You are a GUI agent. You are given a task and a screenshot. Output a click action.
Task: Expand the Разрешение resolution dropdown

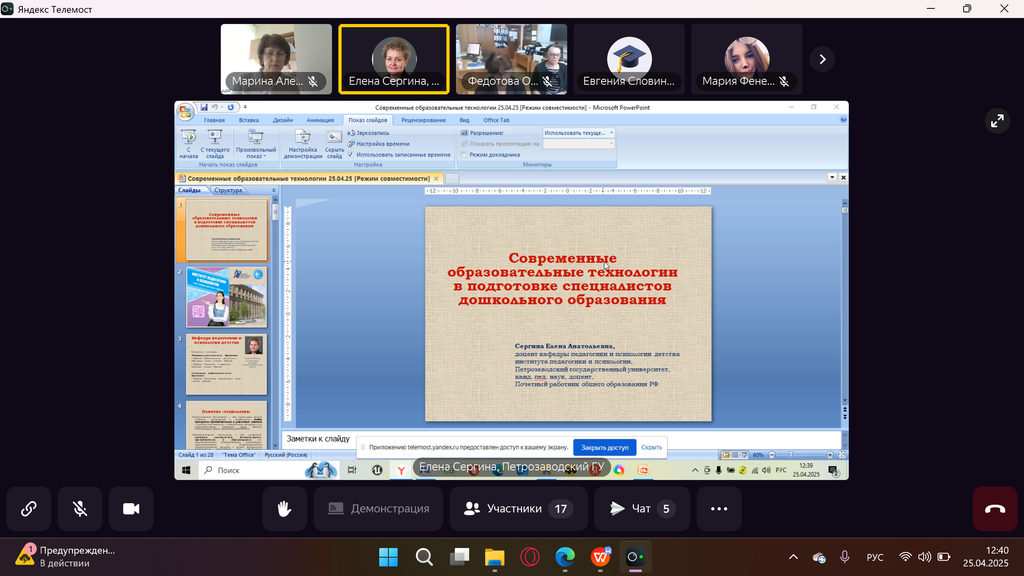coord(611,132)
